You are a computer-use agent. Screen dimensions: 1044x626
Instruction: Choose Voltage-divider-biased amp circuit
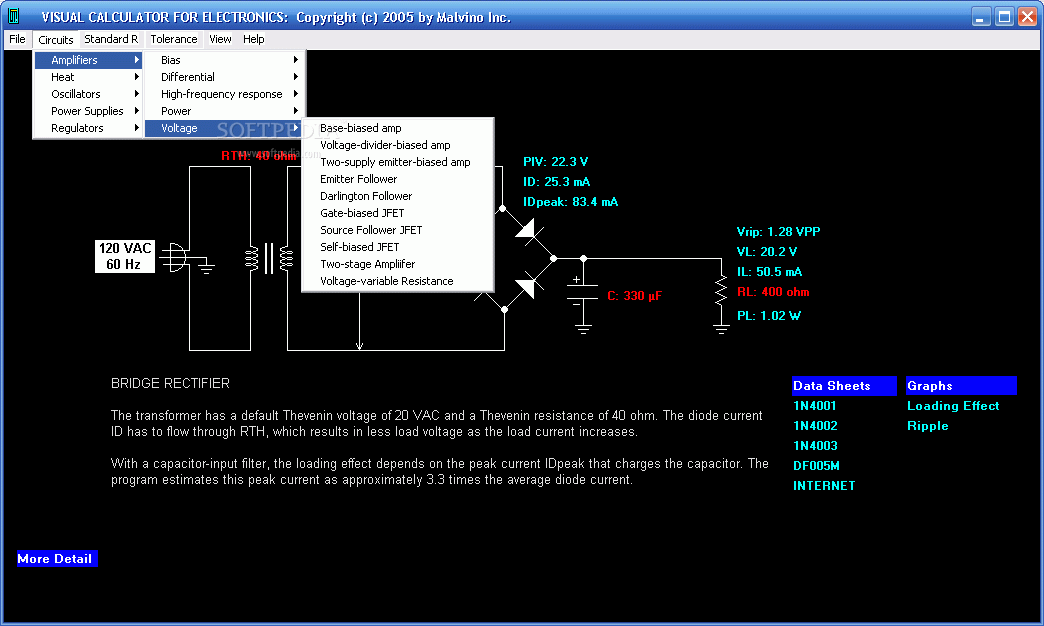point(397,145)
